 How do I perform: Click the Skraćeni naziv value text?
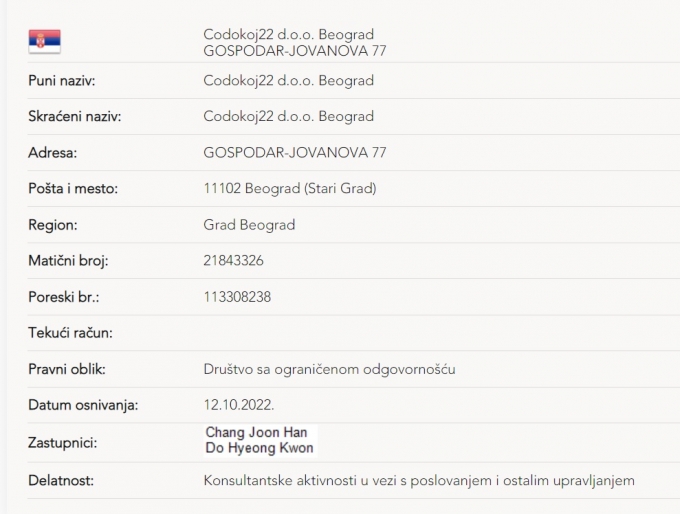click(x=288, y=116)
